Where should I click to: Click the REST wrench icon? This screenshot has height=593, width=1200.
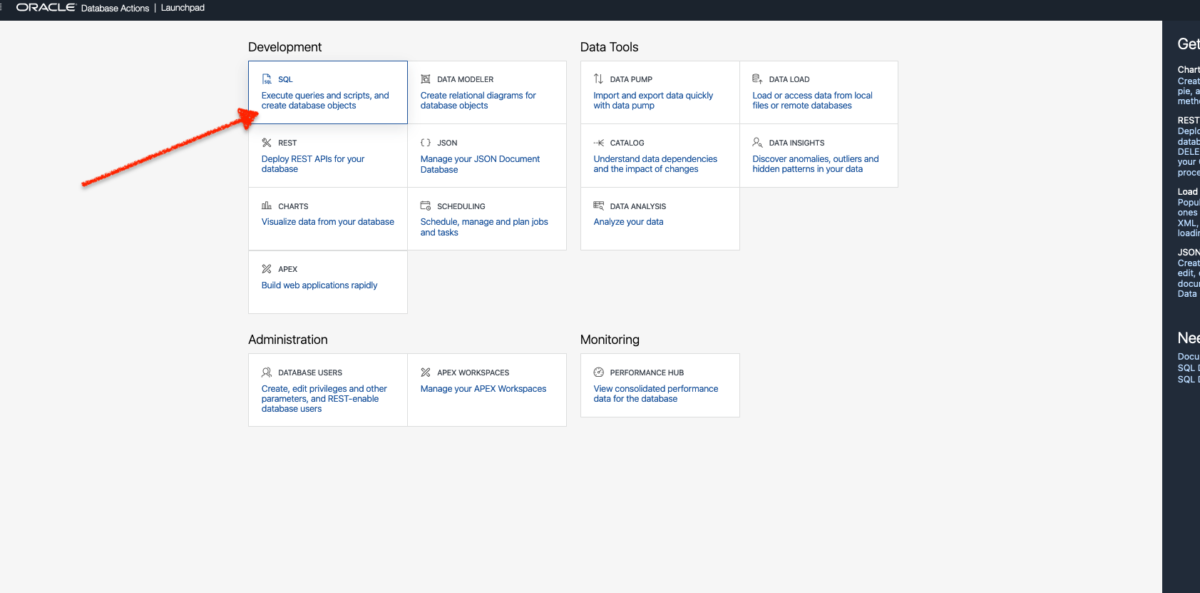click(266, 142)
